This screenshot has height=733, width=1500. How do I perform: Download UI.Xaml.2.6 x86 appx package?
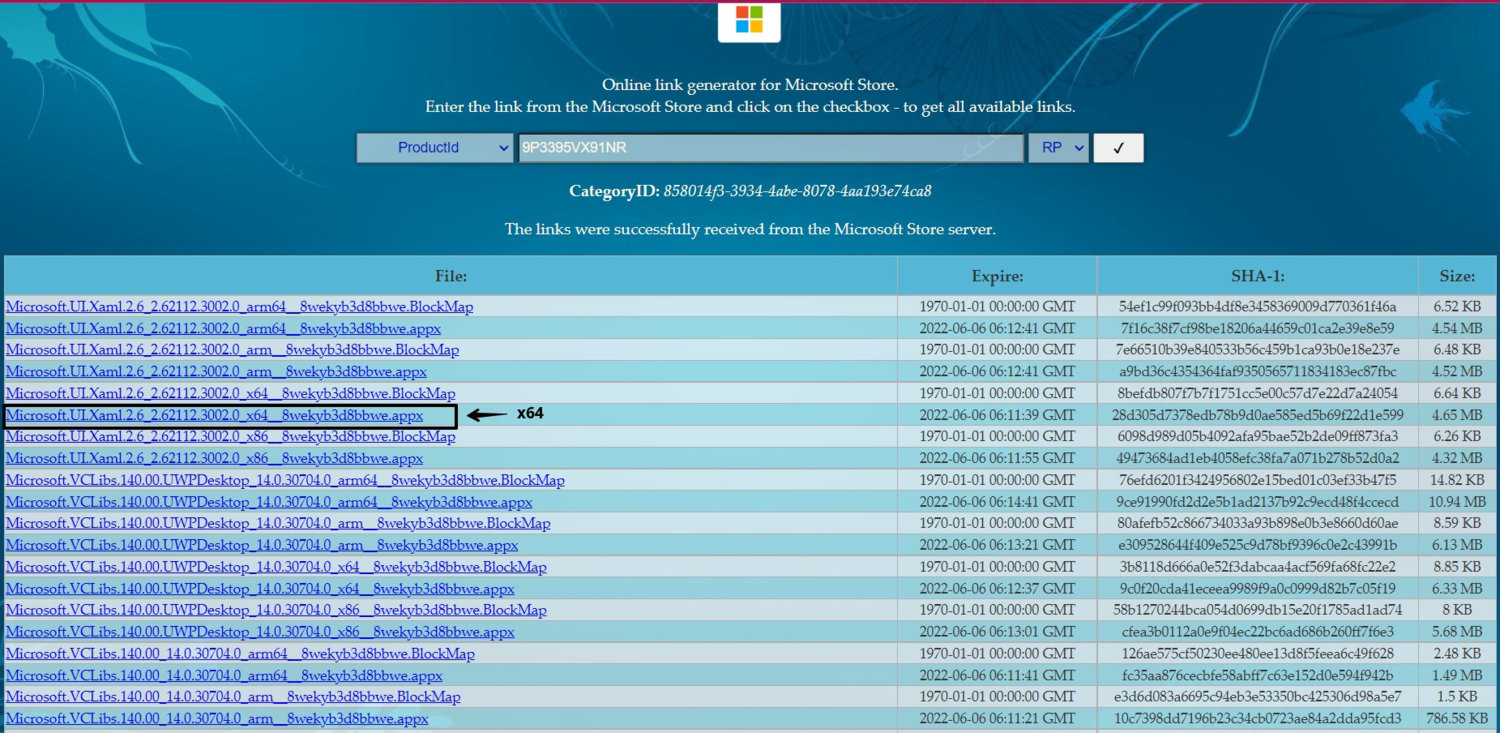[x=214, y=458]
